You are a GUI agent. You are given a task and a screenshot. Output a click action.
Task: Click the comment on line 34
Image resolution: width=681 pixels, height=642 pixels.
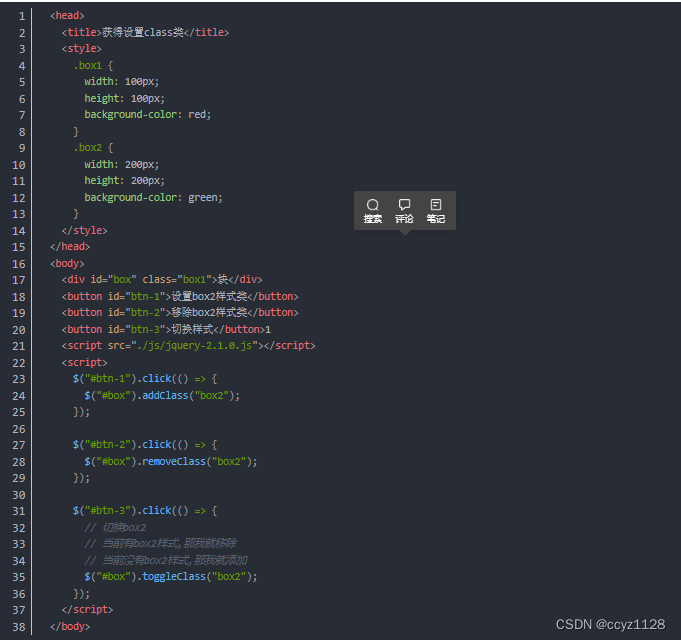(x=166, y=561)
